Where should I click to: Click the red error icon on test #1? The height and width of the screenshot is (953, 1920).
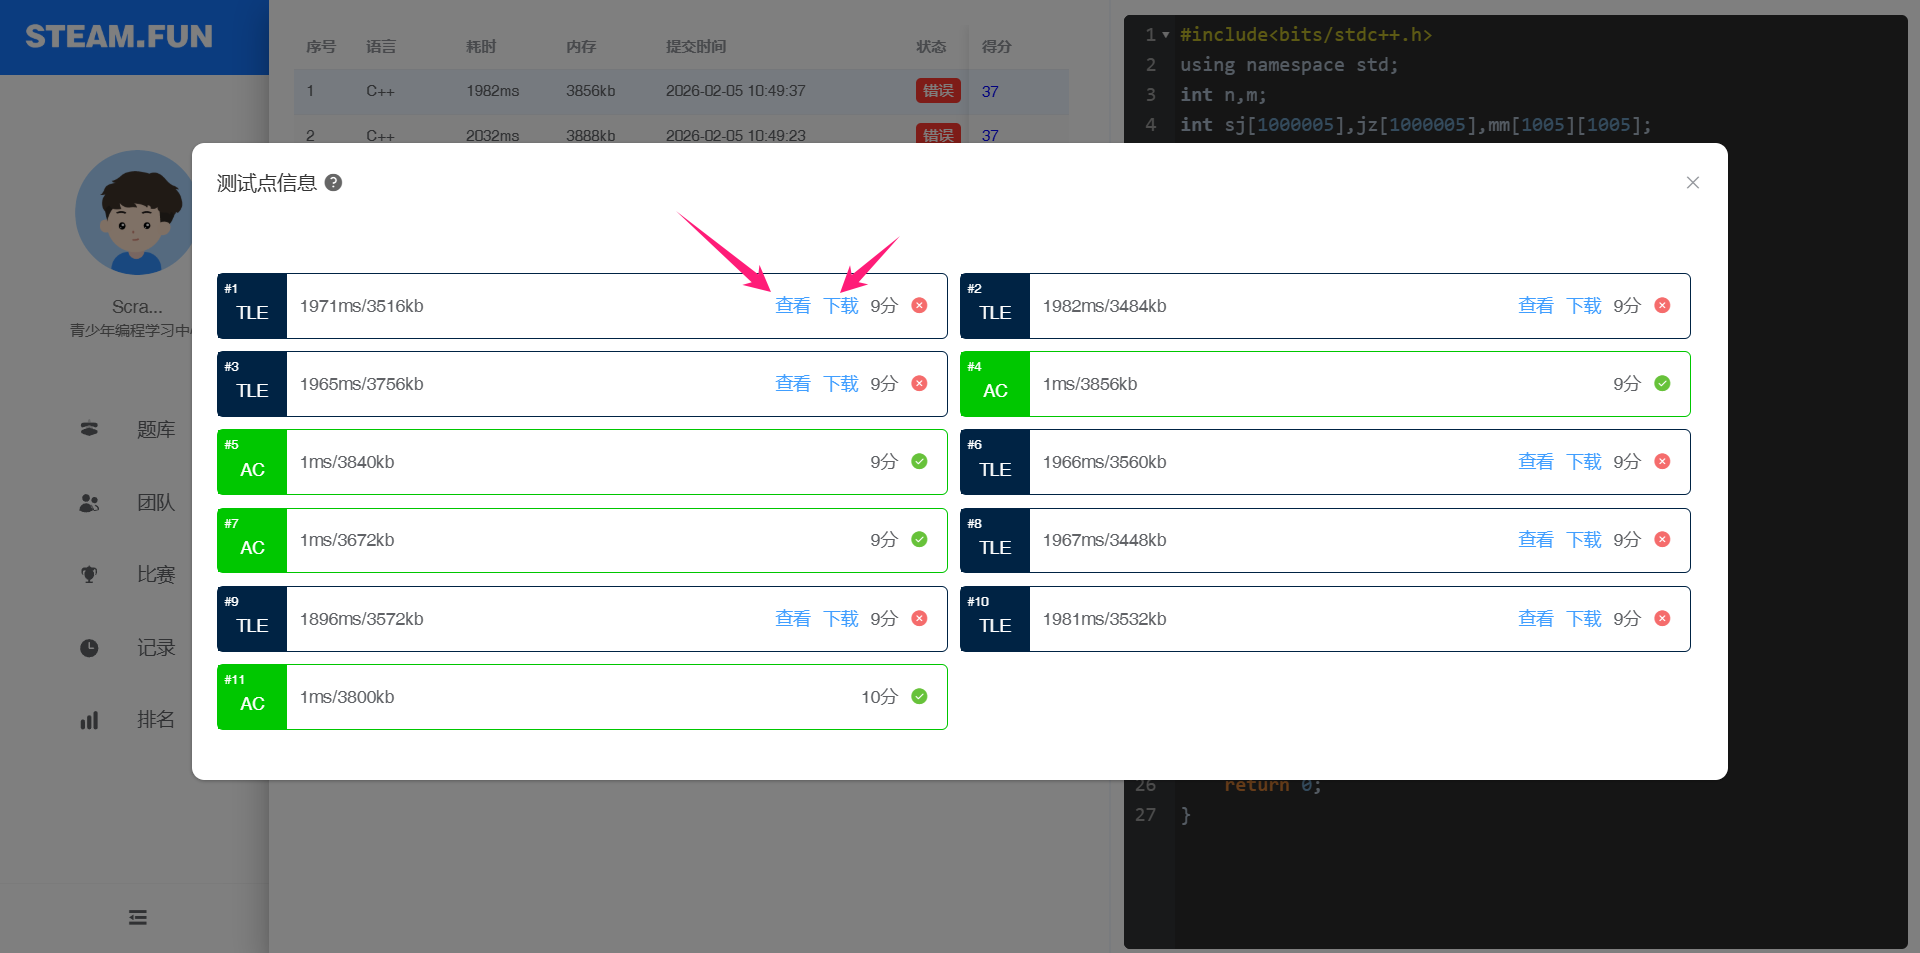pos(920,306)
